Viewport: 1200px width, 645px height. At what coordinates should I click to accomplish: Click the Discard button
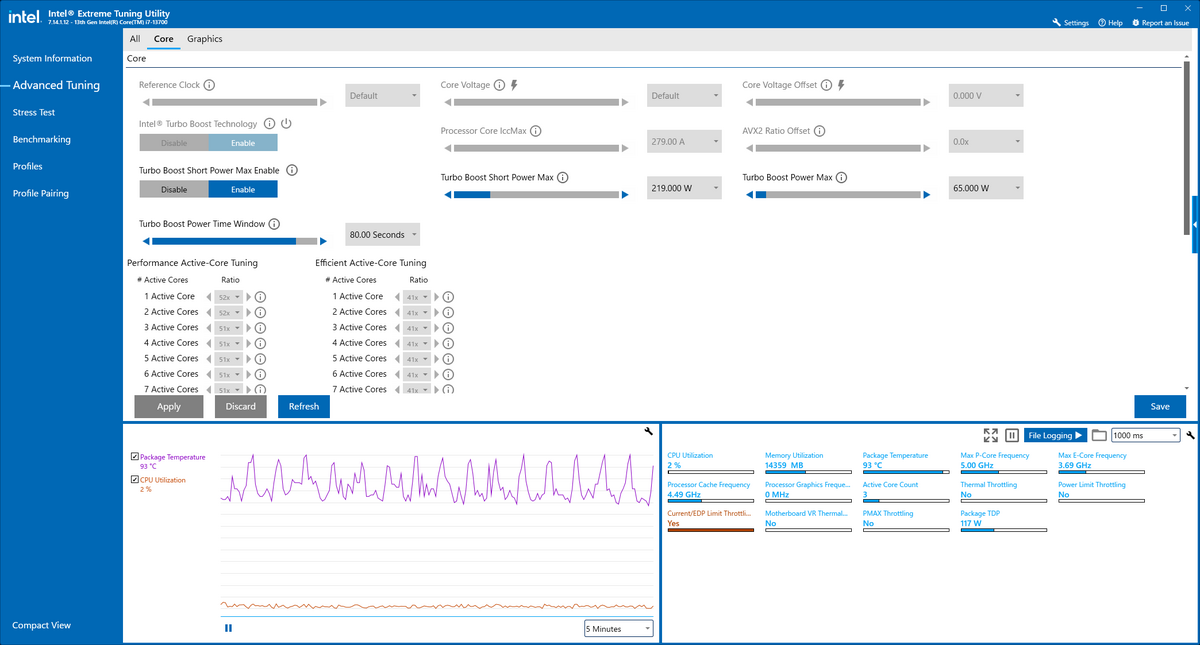(x=240, y=407)
